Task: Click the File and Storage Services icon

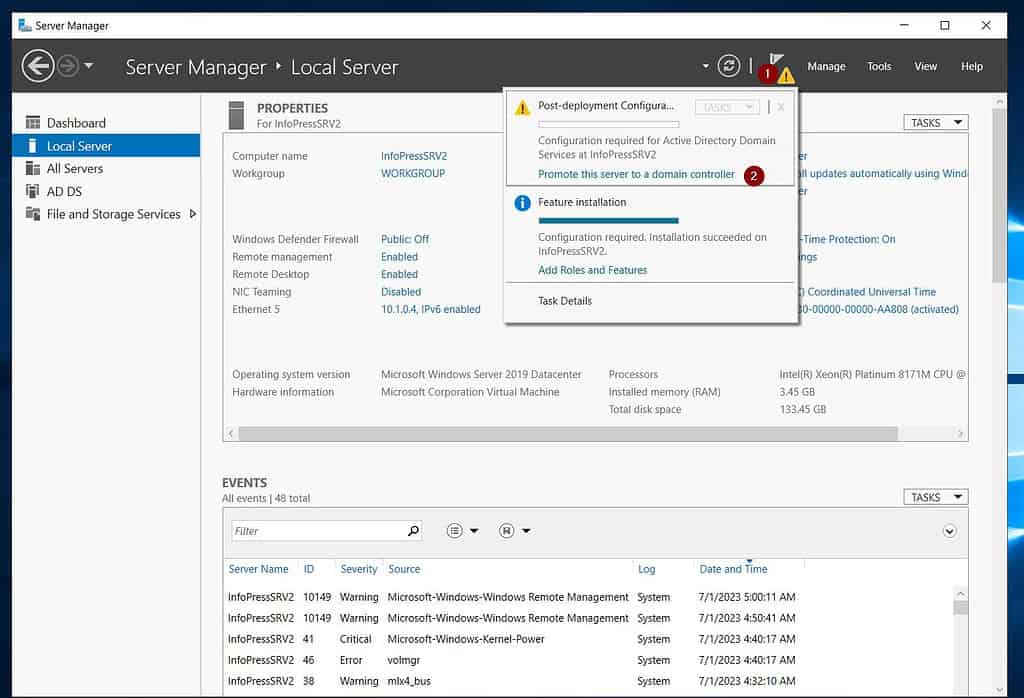Action: tap(33, 214)
